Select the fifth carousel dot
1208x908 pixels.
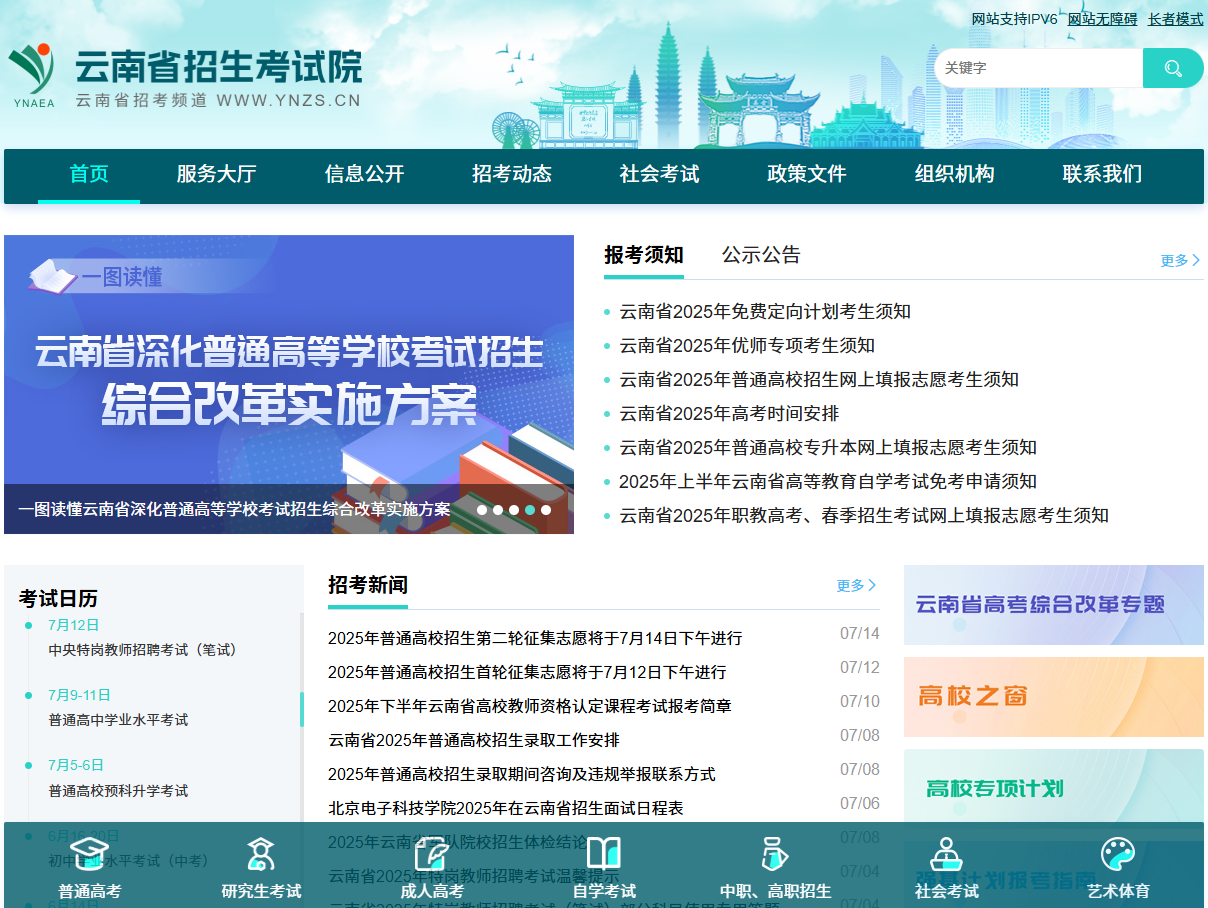coord(546,510)
